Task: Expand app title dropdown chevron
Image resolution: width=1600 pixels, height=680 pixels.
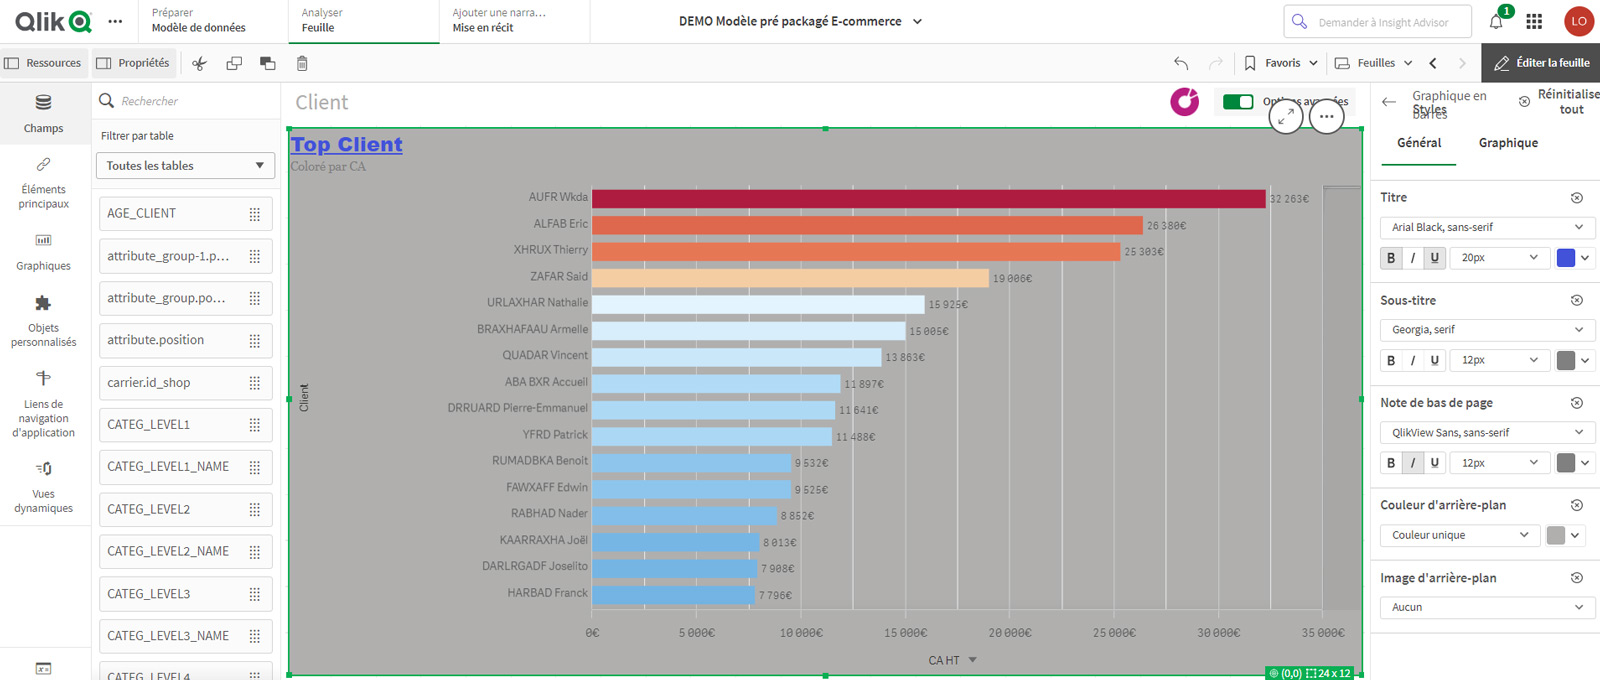Action: [x=917, y=21]
